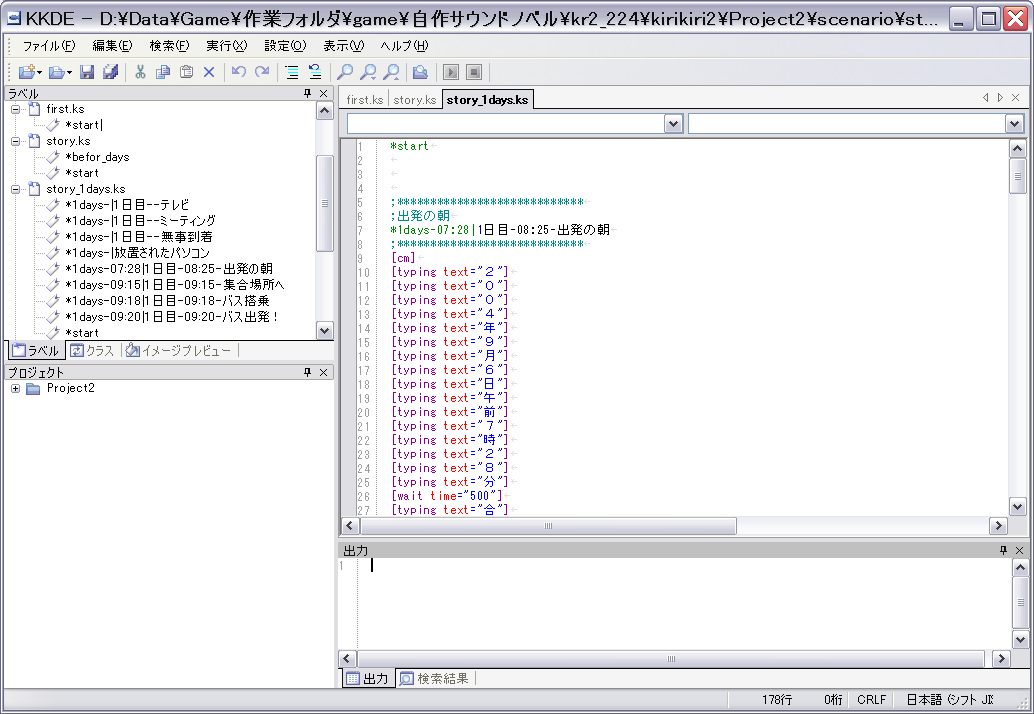Toggle the pin on 出力 panel

tap(1003, 551)
